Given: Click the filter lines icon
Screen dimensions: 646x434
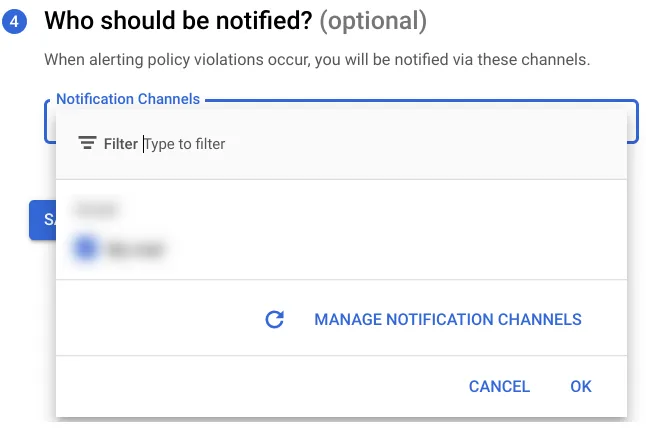Looking at the screenshot, I should click(87, 143).
